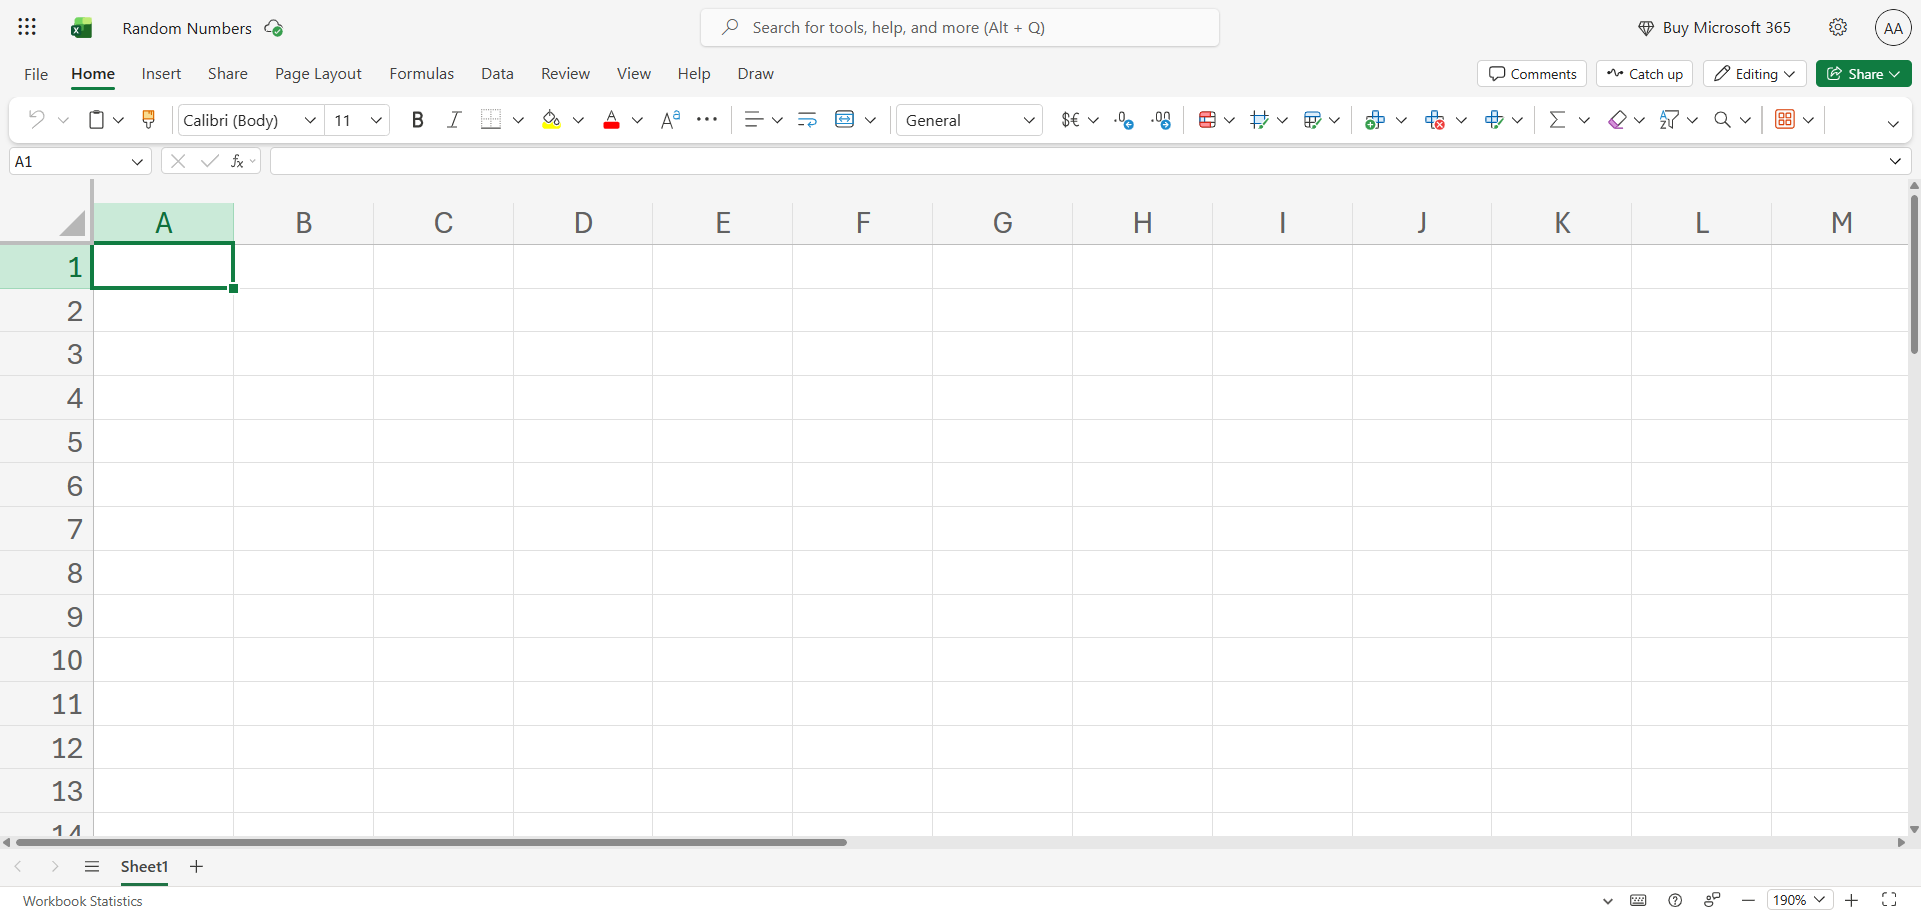The width and height of the screenshot is (1921, 912).
Task: Click the Cell Styles icon
Action: [x=1260, y=120]
